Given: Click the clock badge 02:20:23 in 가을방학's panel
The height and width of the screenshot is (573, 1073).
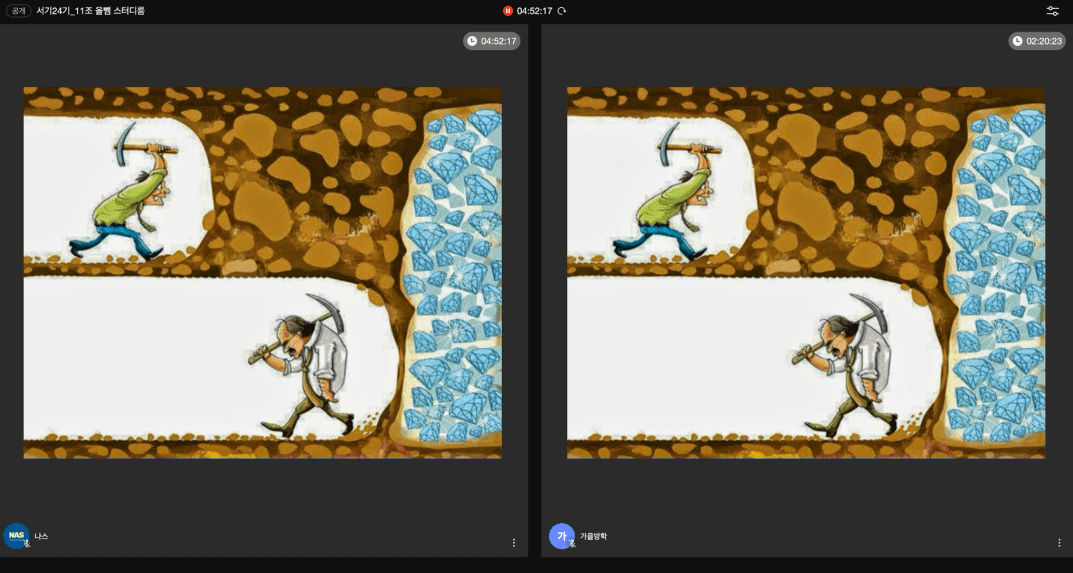Looking at the screenshot, I should [x=1037, y=41].
